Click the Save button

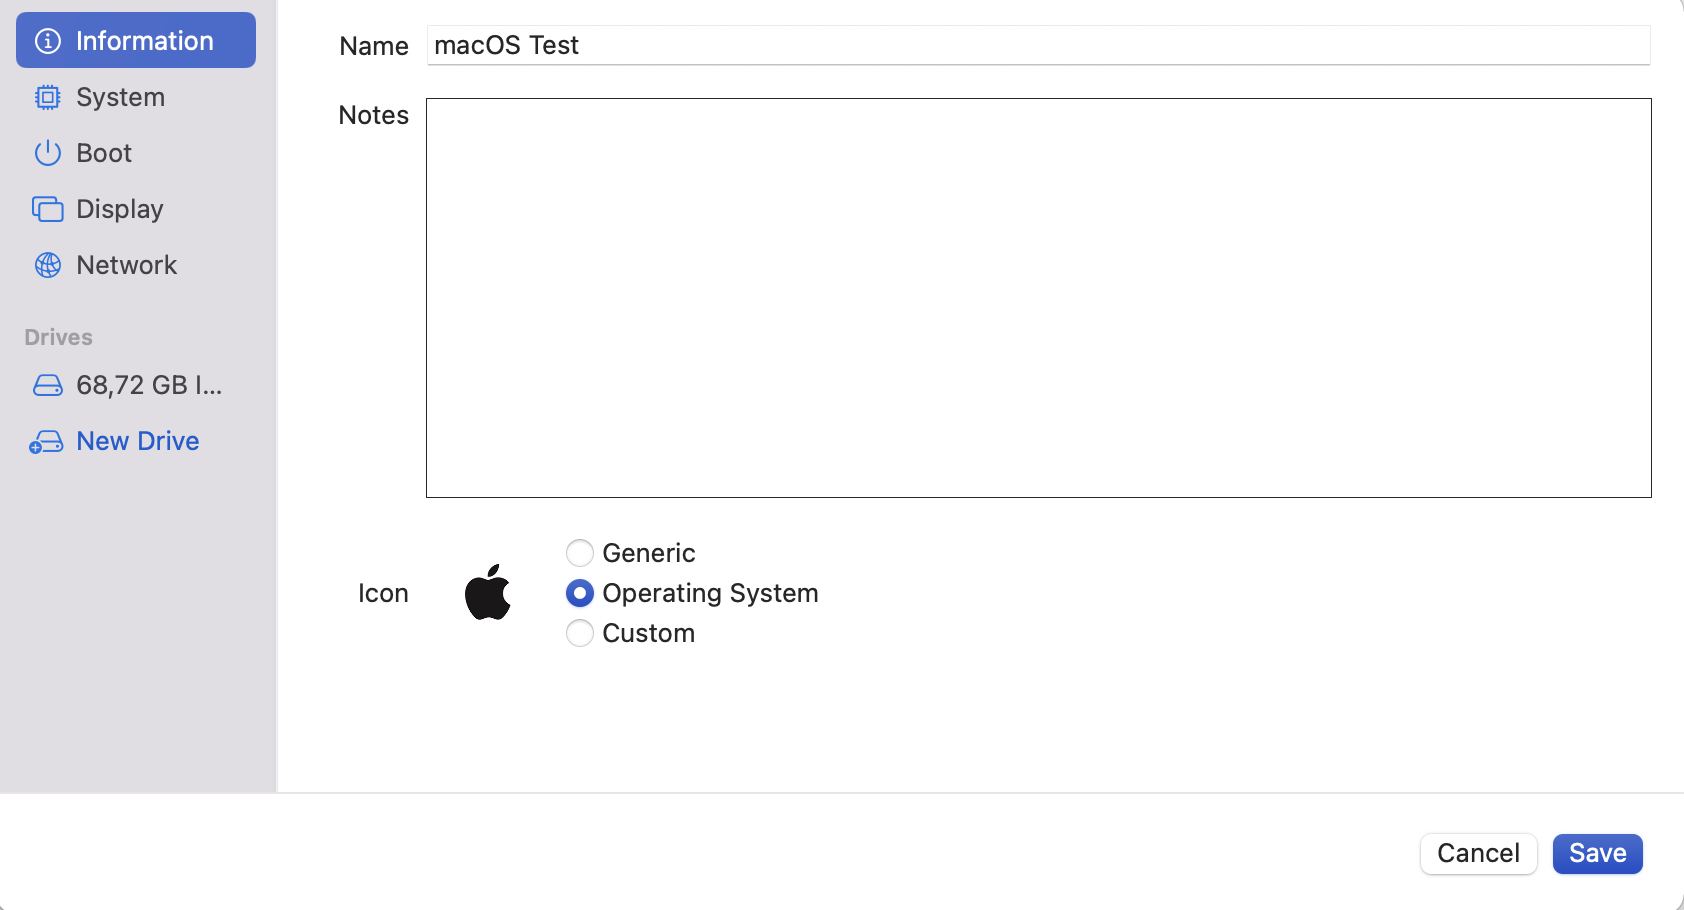coord(1596,853)
